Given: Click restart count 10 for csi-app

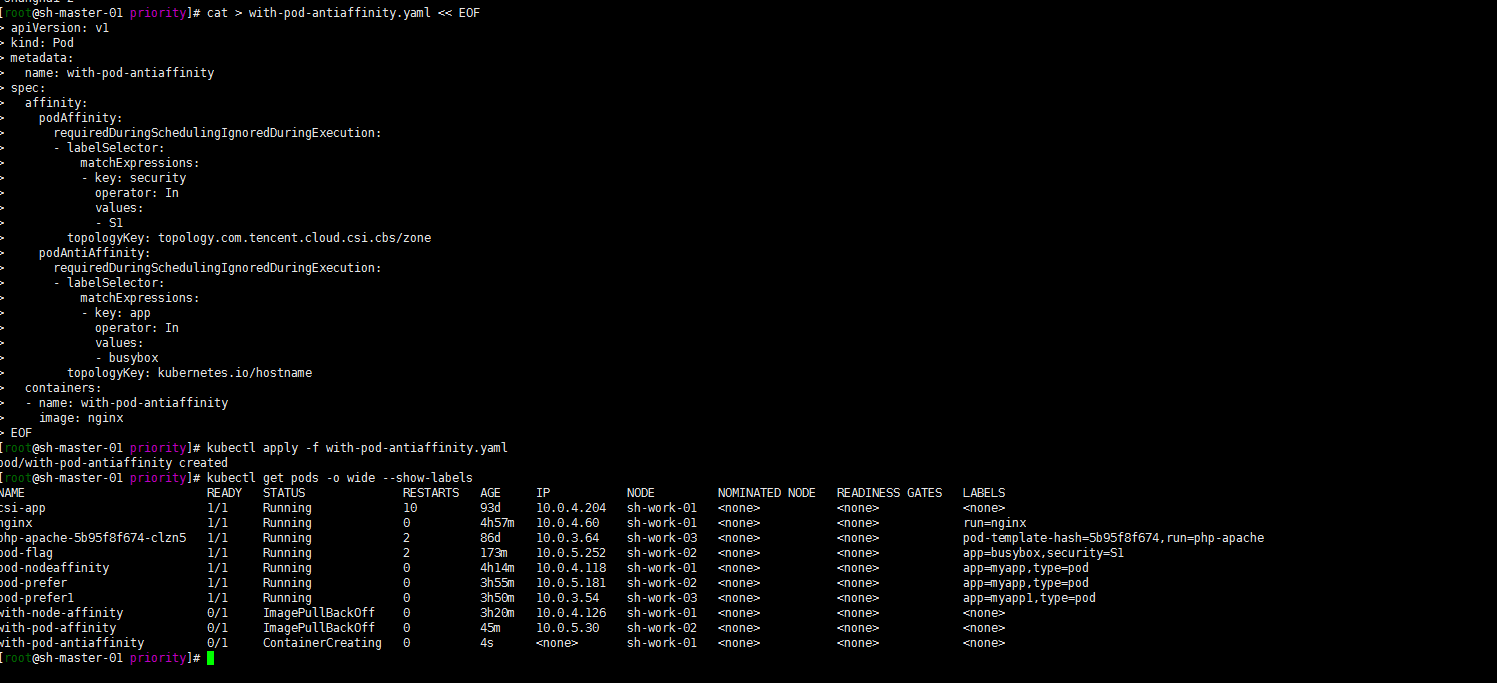Looking at the screenshot, I should (x=410, y=508).
